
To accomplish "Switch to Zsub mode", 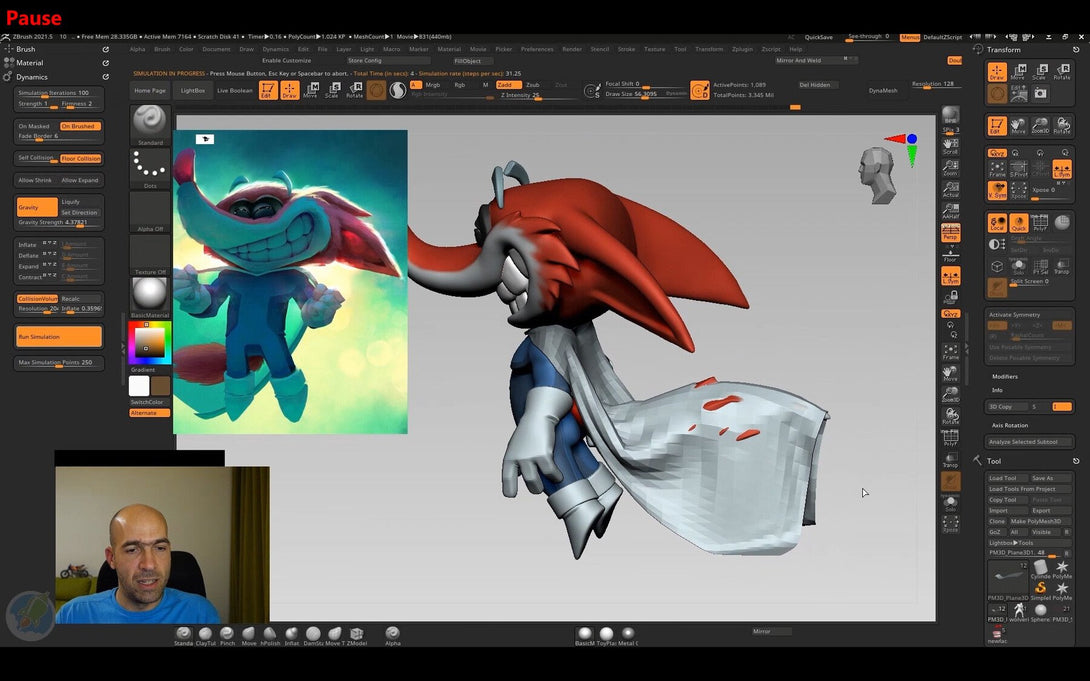I will coord(532,85).
